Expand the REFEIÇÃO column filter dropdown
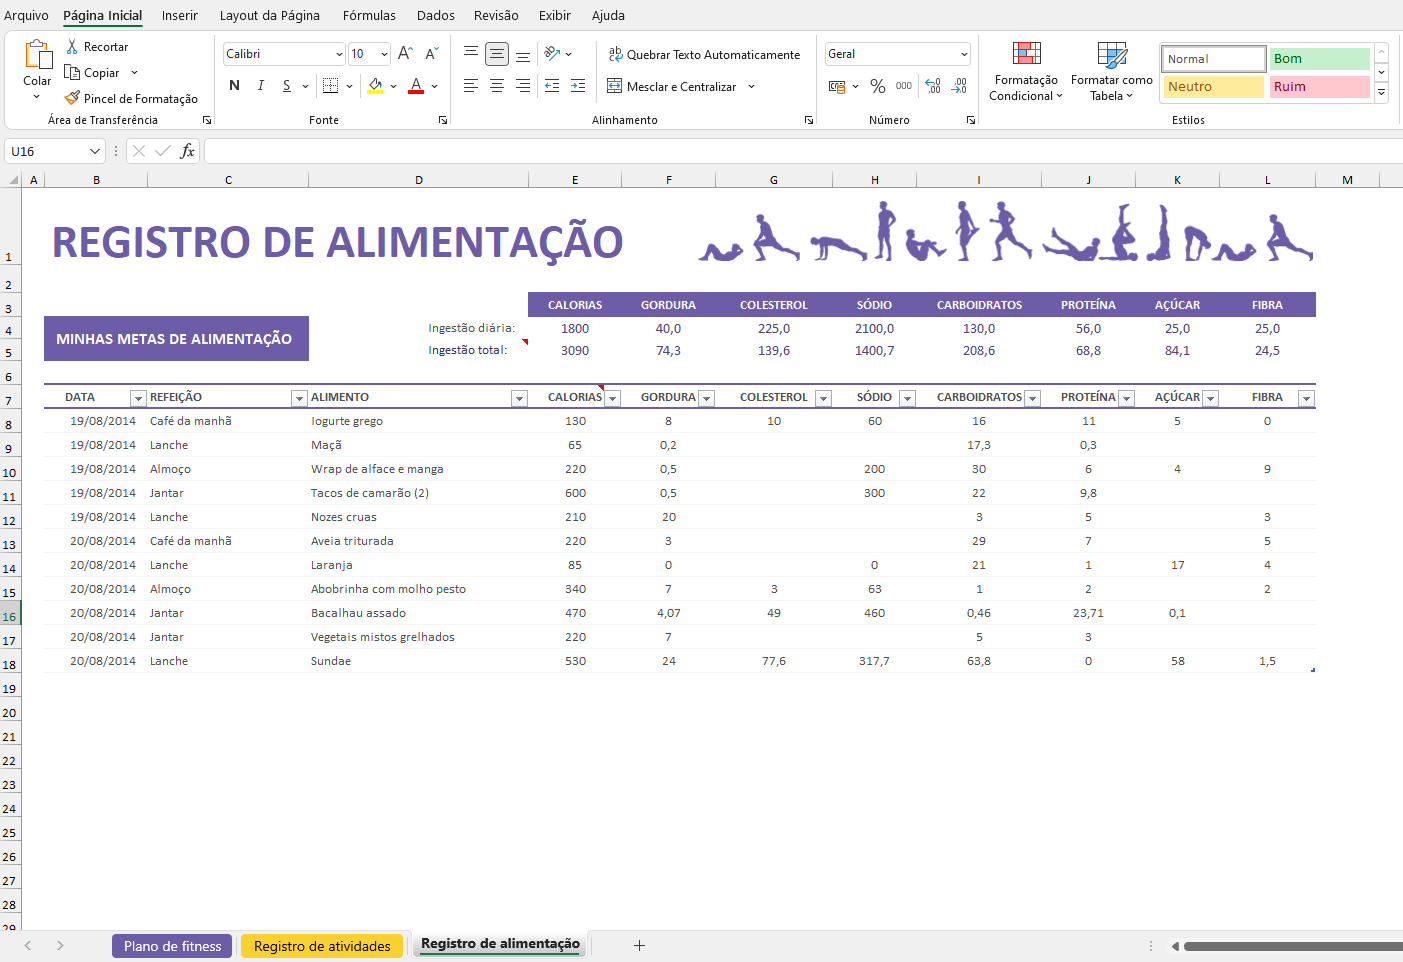Screen dimensions: 1403x962 pos(298,399)
